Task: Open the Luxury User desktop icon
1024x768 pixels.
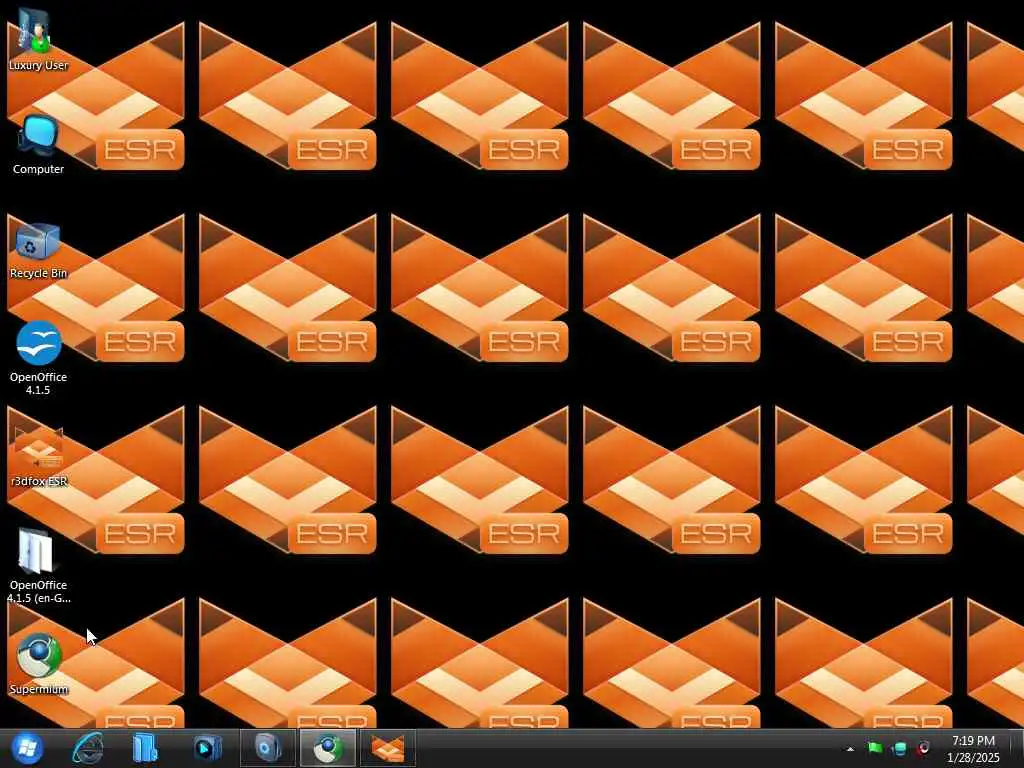Action: (38, 39)
